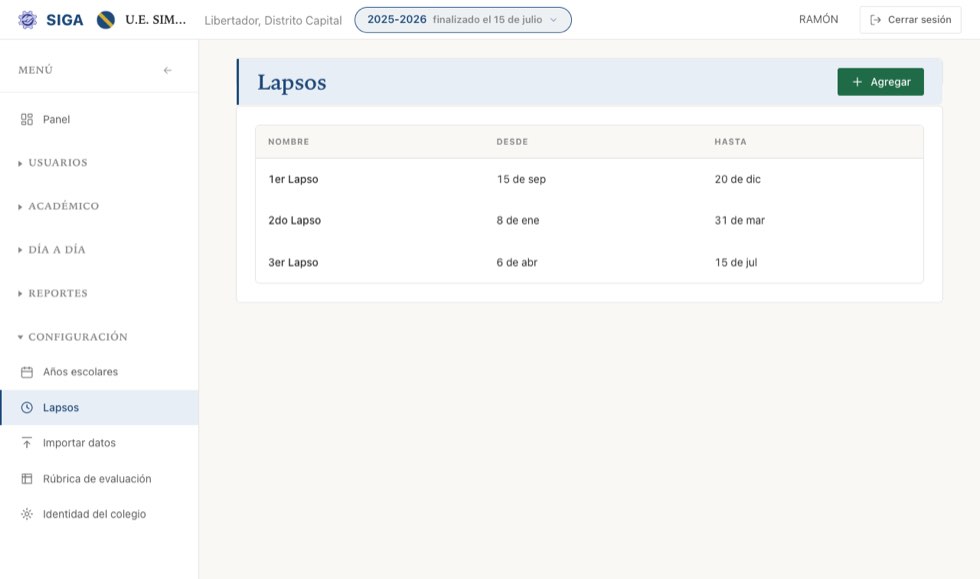Click the logout arrow icon

pyautogui.click(x=876, y=20)
